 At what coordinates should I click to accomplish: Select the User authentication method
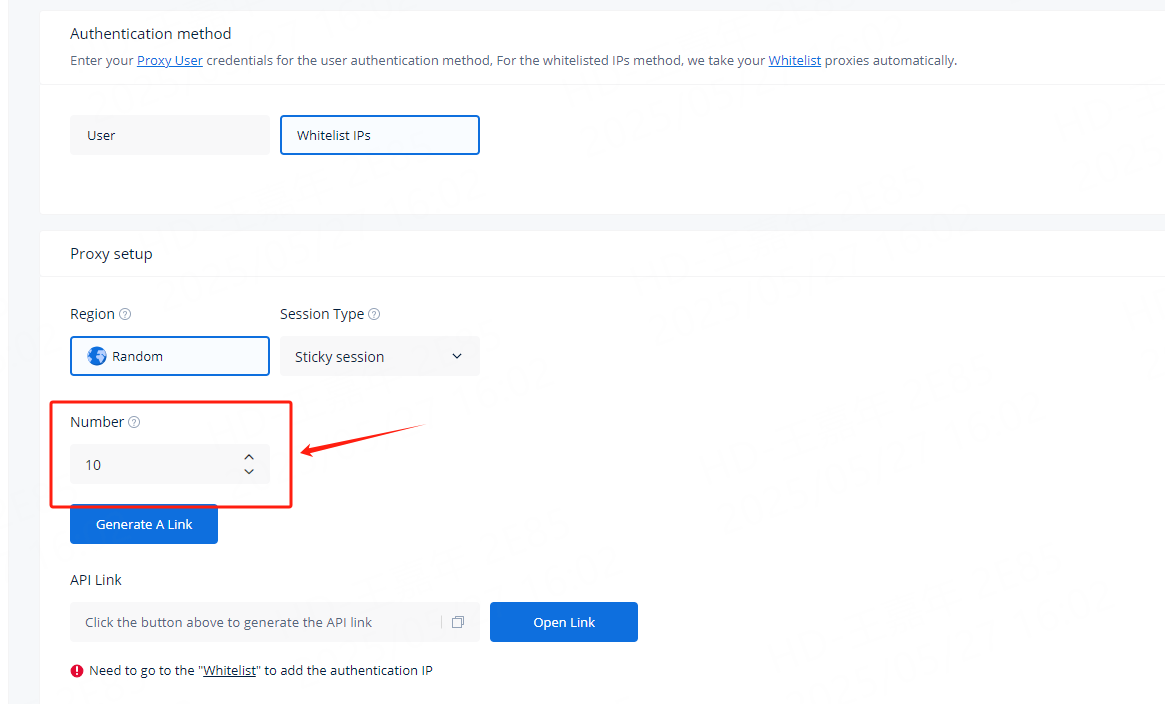tap(169, 135)
